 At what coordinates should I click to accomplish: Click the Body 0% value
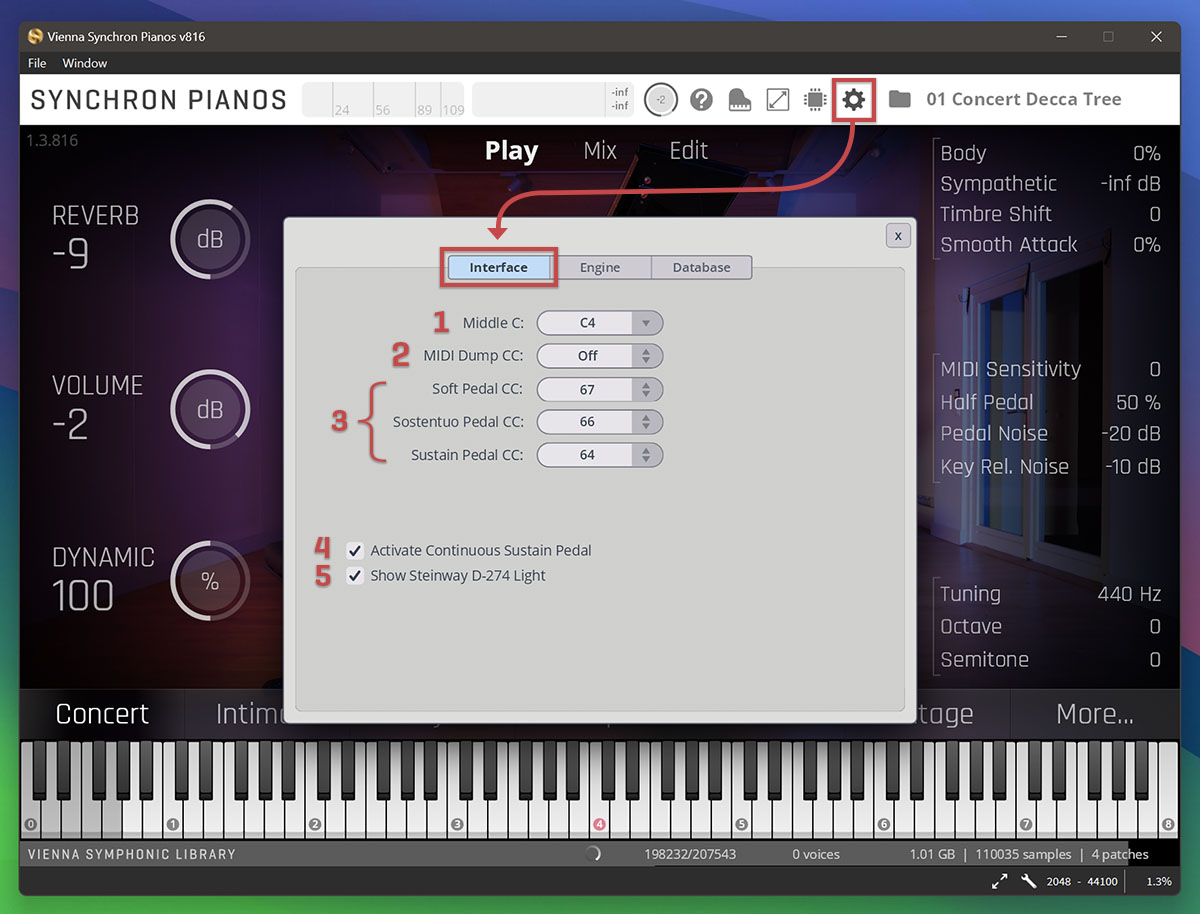(1146, 153)
